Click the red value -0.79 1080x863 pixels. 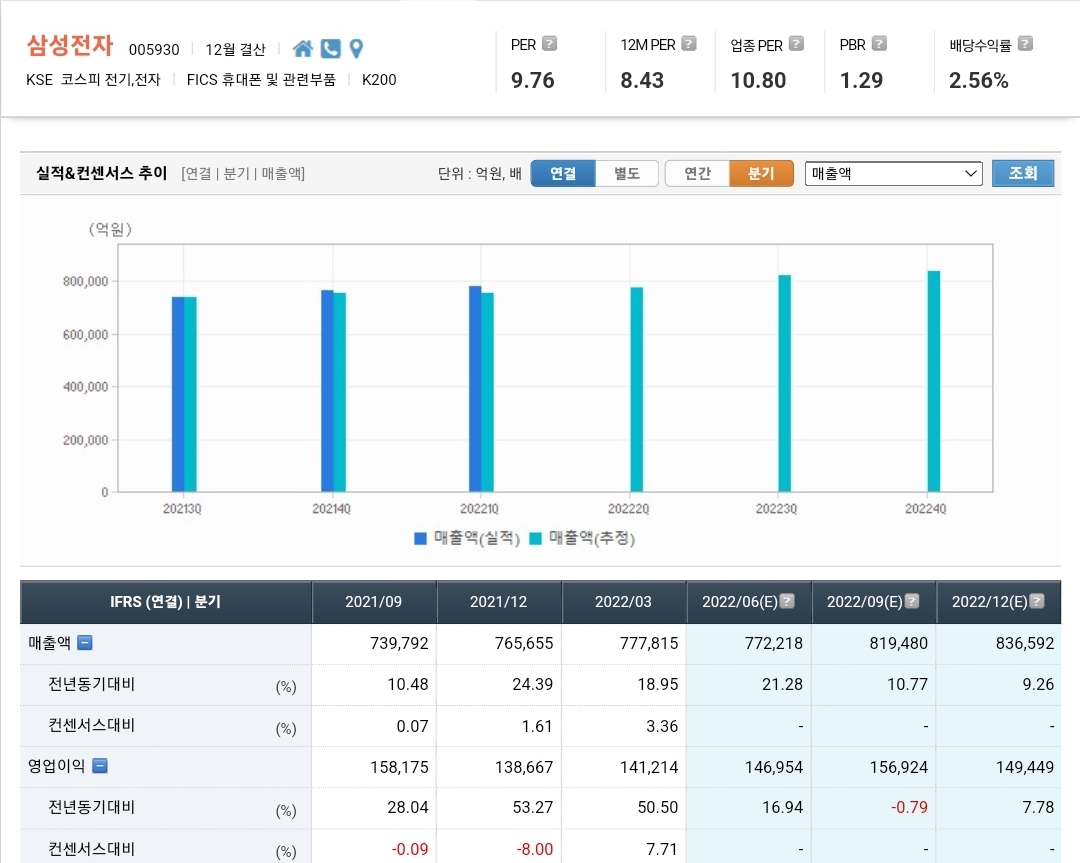909,807
